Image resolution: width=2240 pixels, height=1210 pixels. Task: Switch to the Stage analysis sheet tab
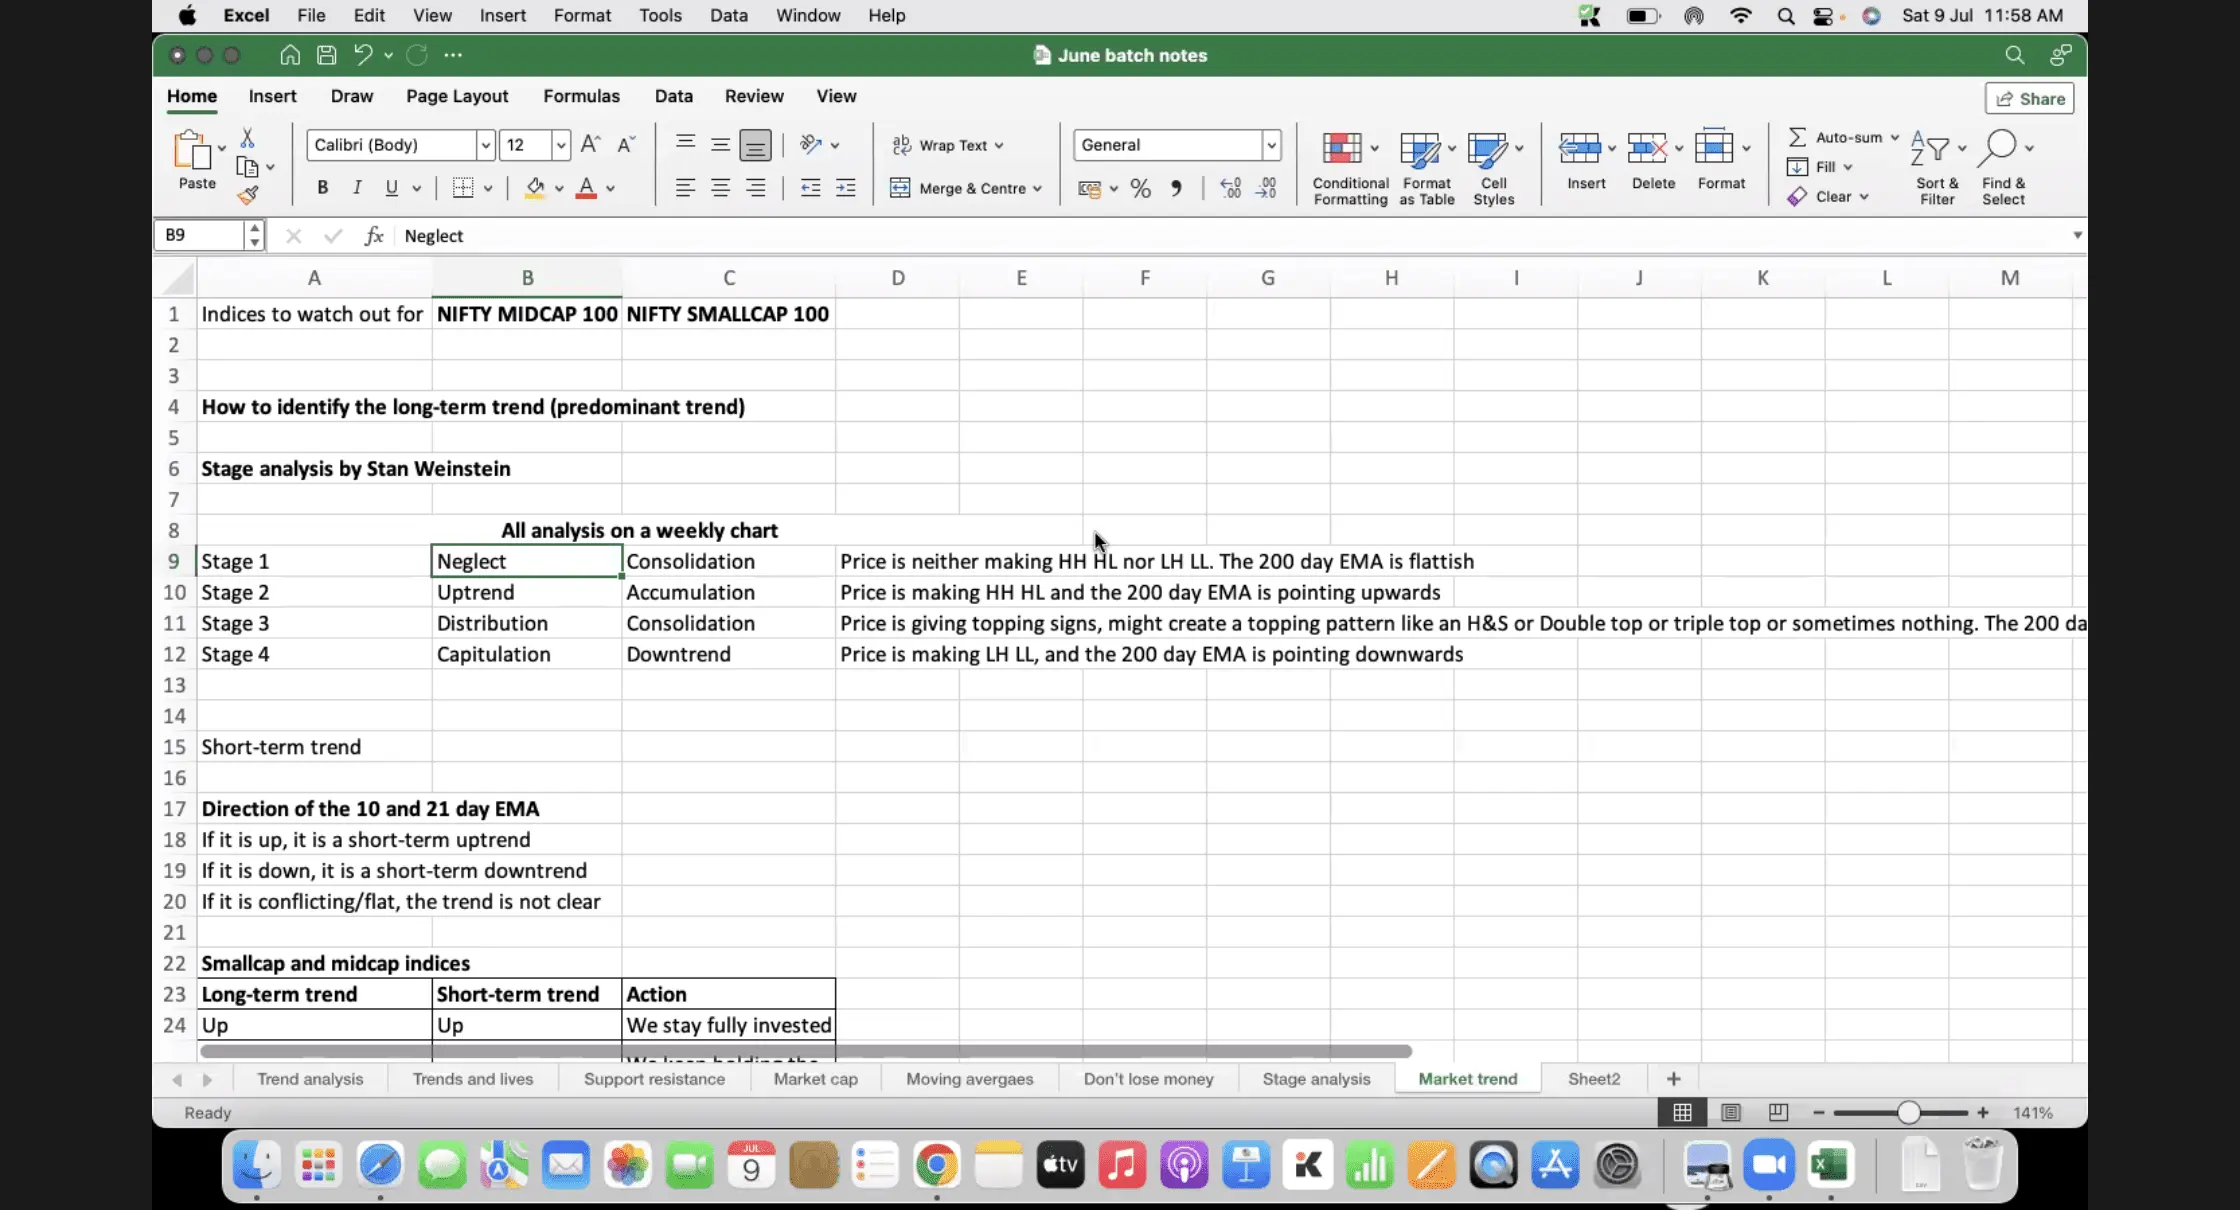click(x=1316, y=1079)
